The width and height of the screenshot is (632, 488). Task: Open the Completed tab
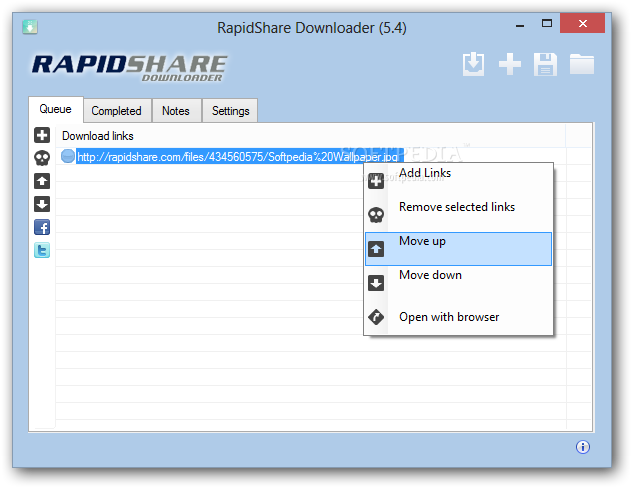click(x=117, y=110)
